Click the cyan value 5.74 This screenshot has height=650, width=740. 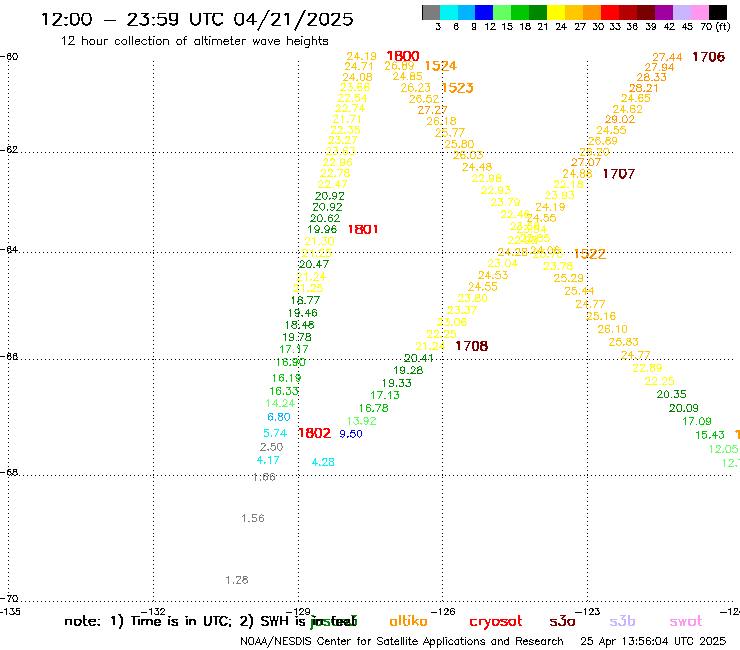tap(275, 433)
